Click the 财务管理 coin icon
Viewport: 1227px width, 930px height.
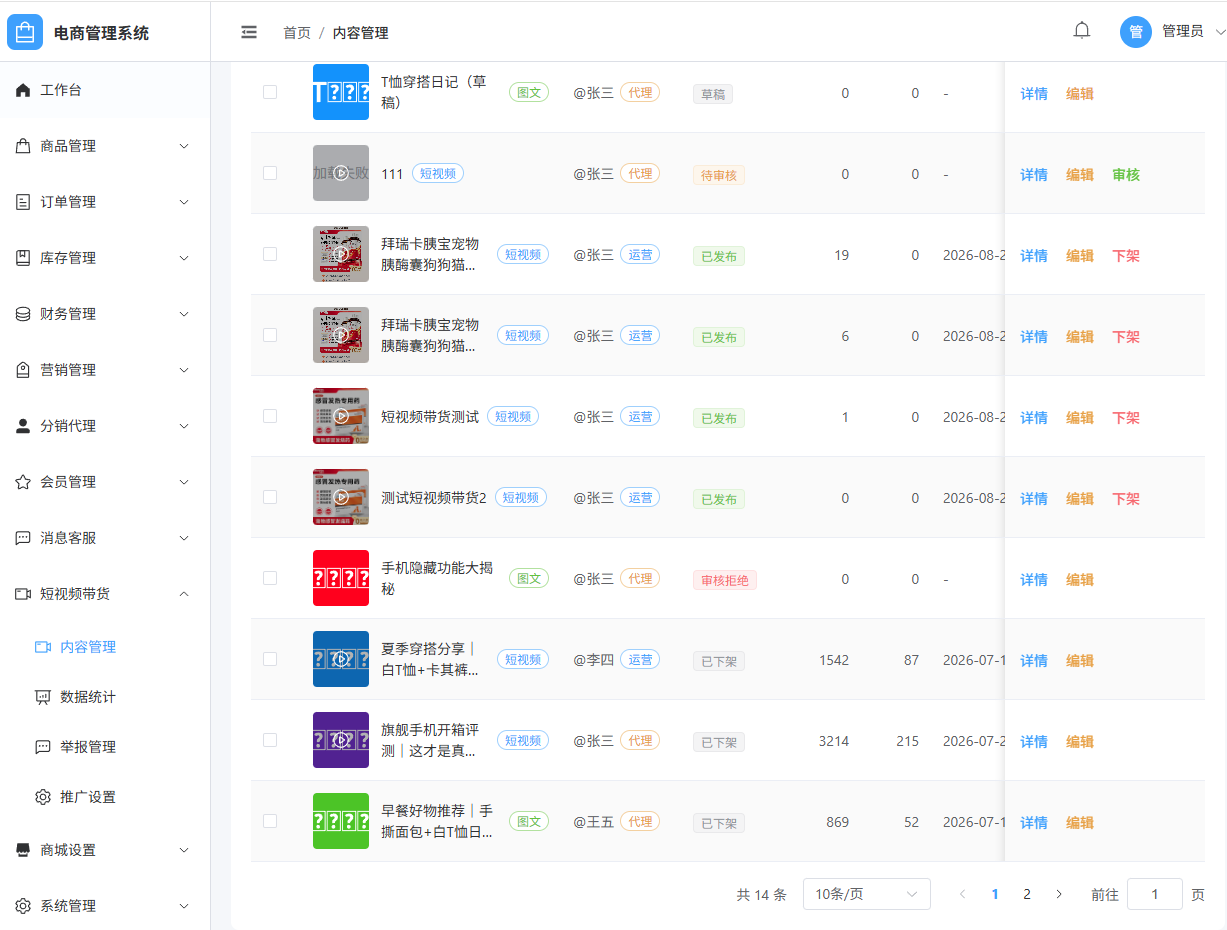[x=23, y=314]
